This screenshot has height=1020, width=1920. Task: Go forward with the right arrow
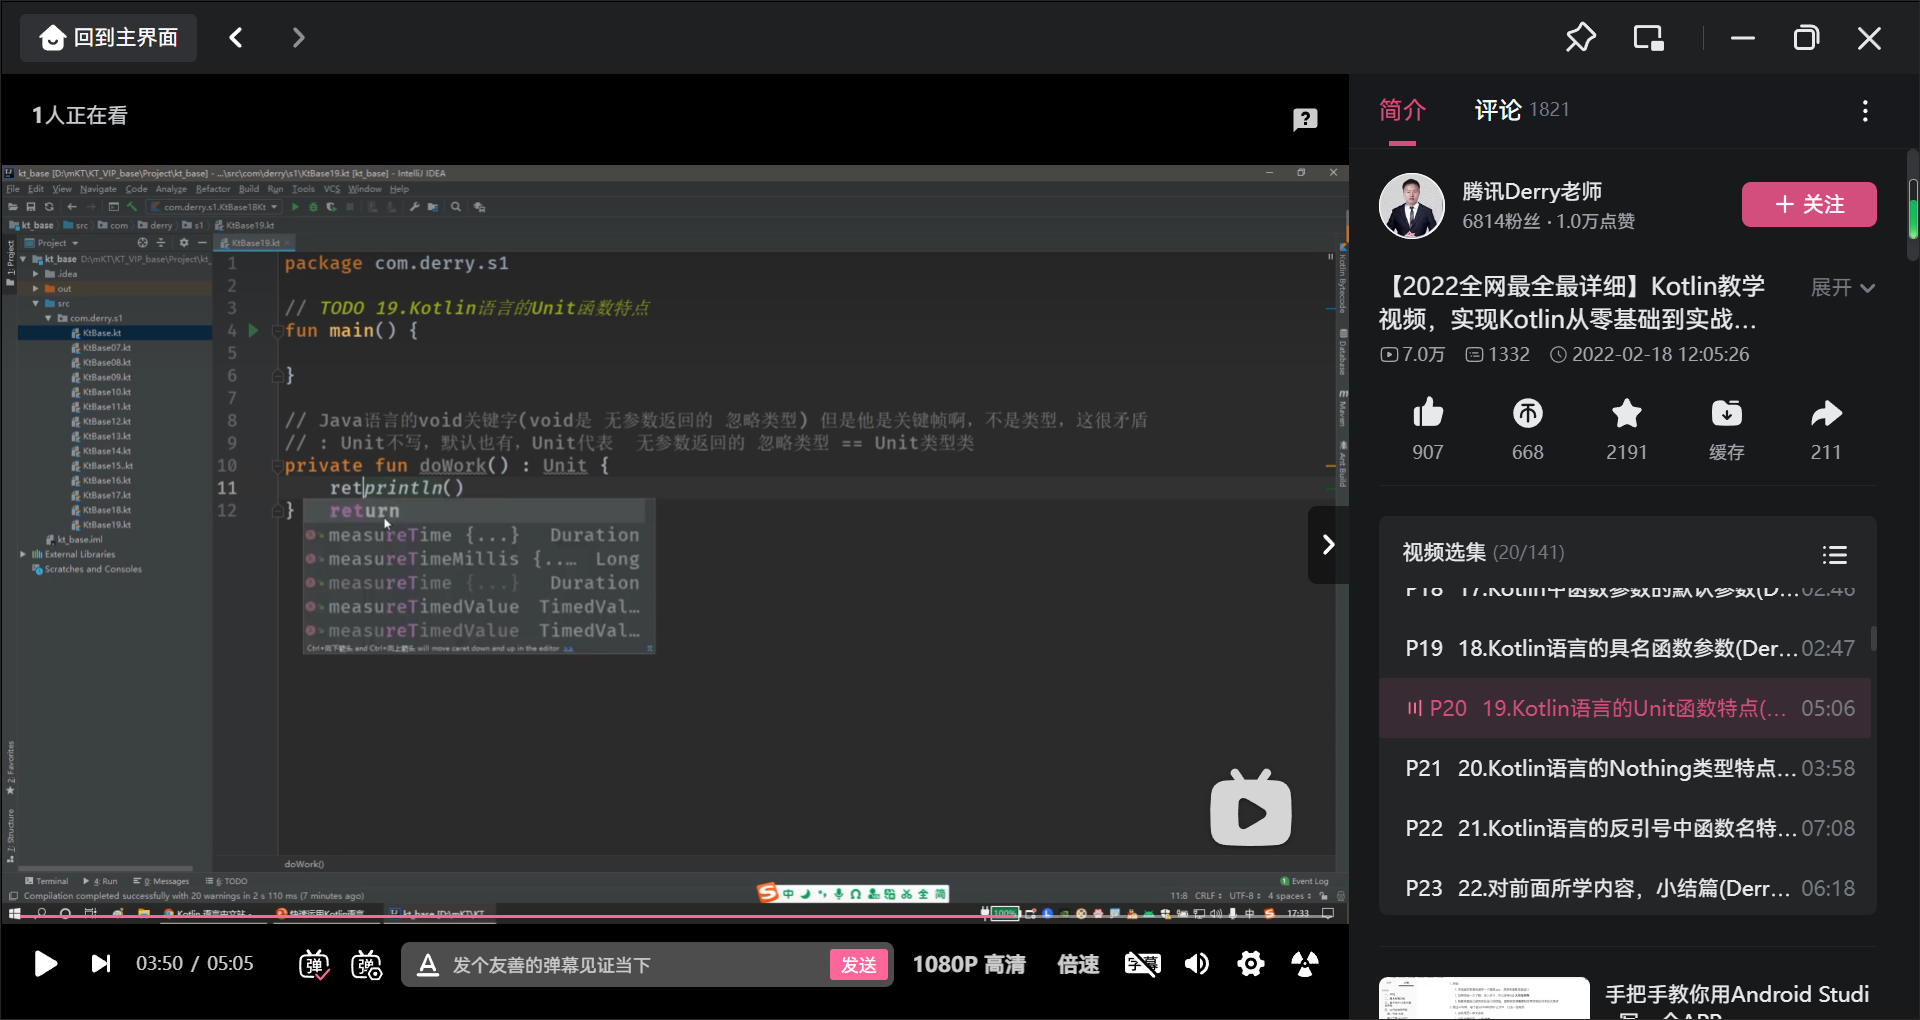298,38
